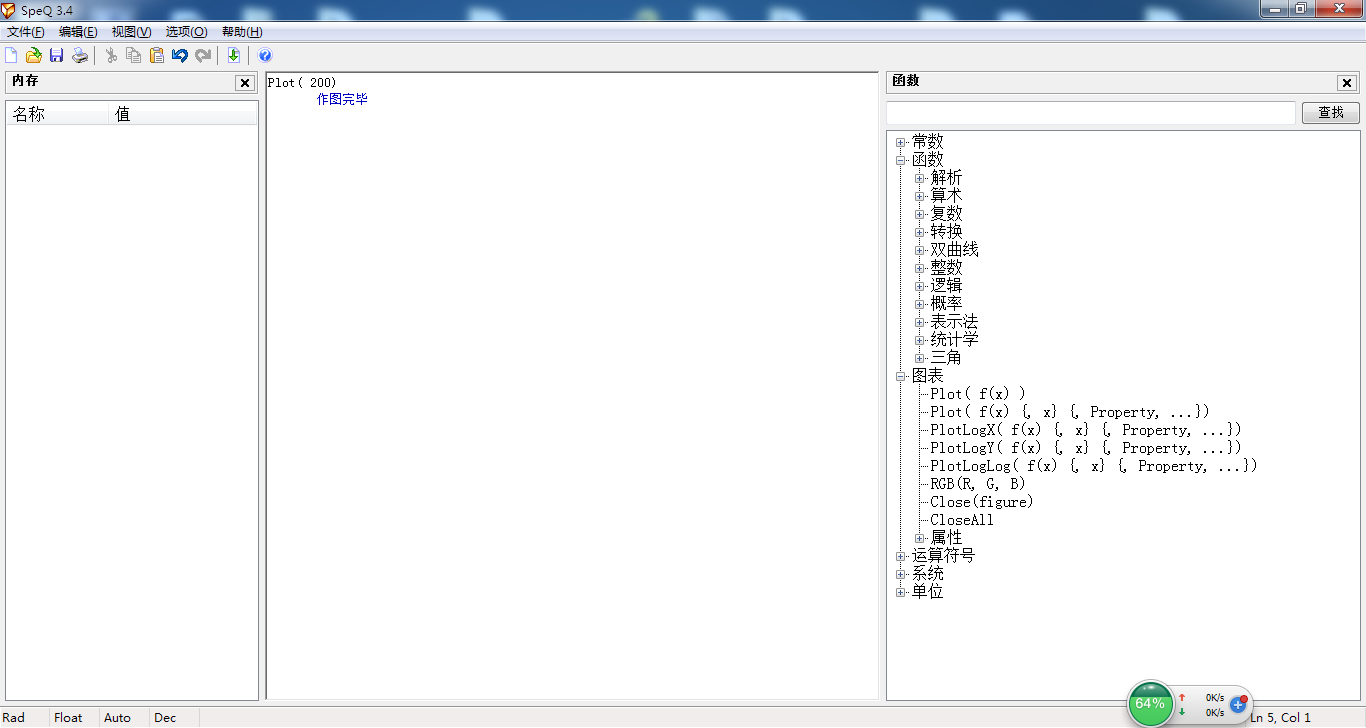
Task: Open the 文件(F) menu
Action: tap(26, 32)
